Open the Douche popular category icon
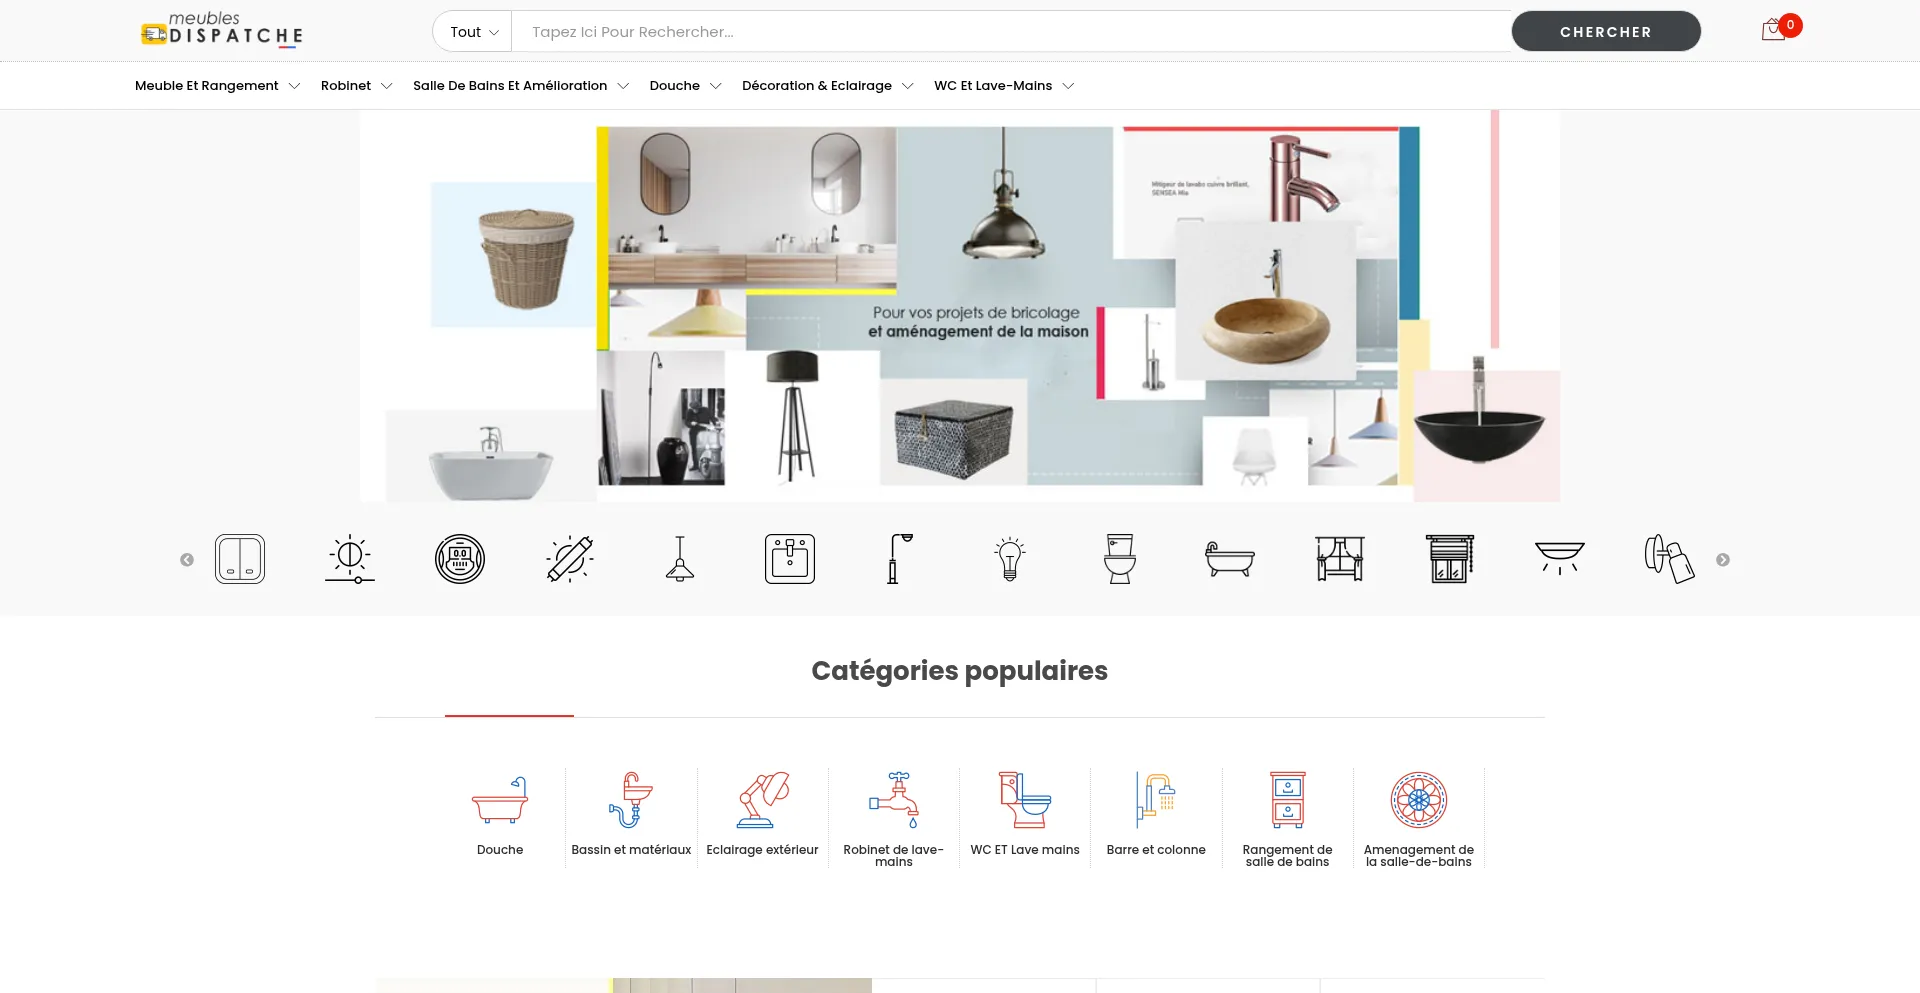Image resolution: width=1920 pixels, height=993 pixels. pos(500,800)
